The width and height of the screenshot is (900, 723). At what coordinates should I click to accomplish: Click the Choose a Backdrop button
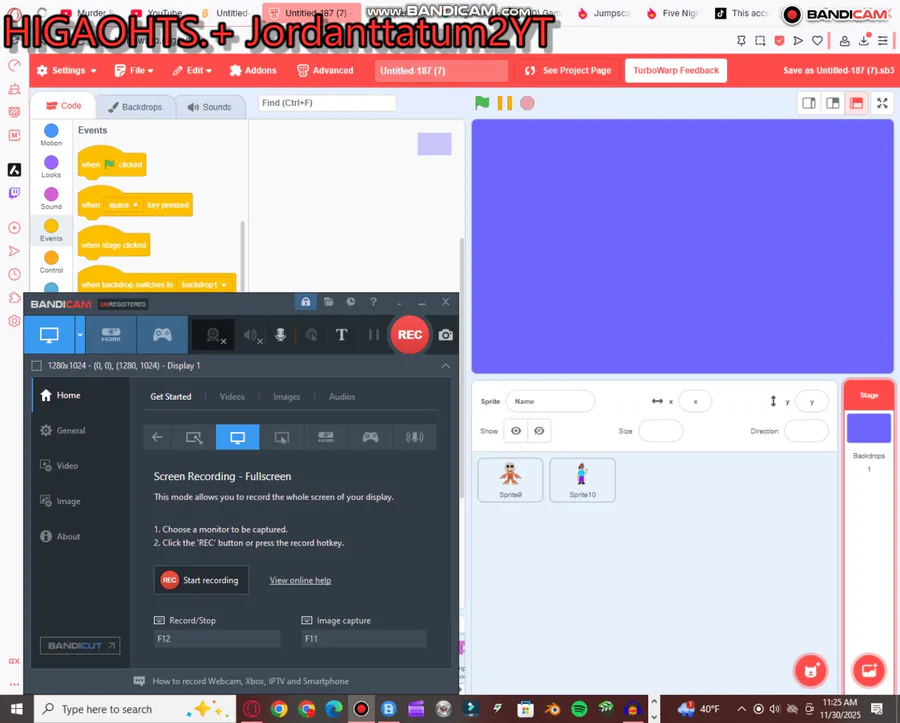point(868,670)
